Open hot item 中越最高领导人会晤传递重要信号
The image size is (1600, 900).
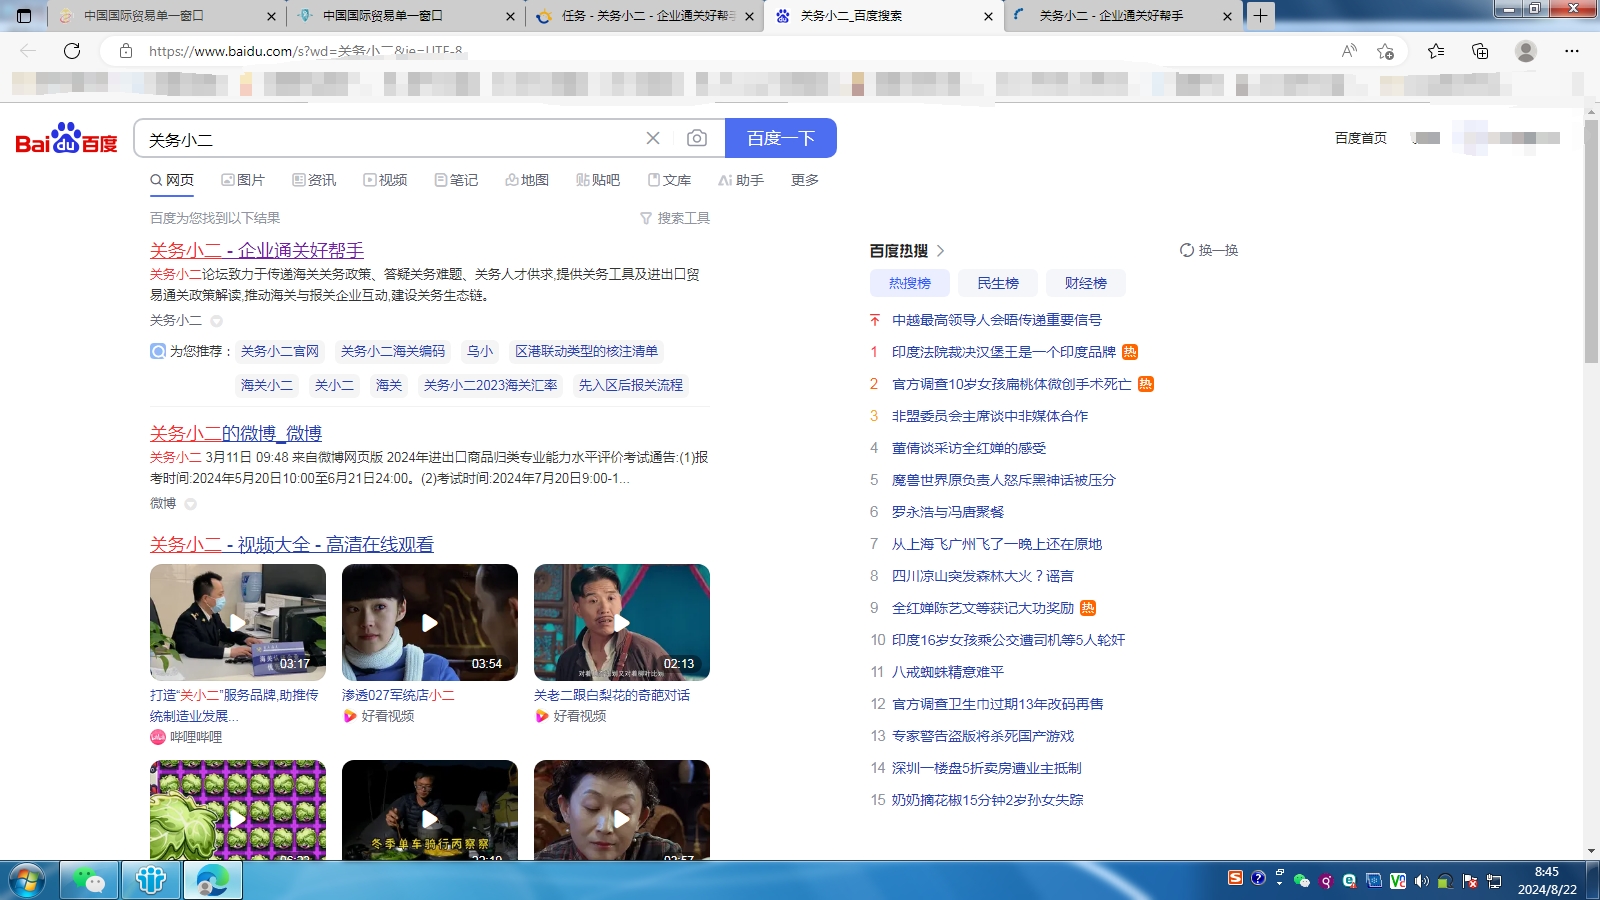point(997,320)
